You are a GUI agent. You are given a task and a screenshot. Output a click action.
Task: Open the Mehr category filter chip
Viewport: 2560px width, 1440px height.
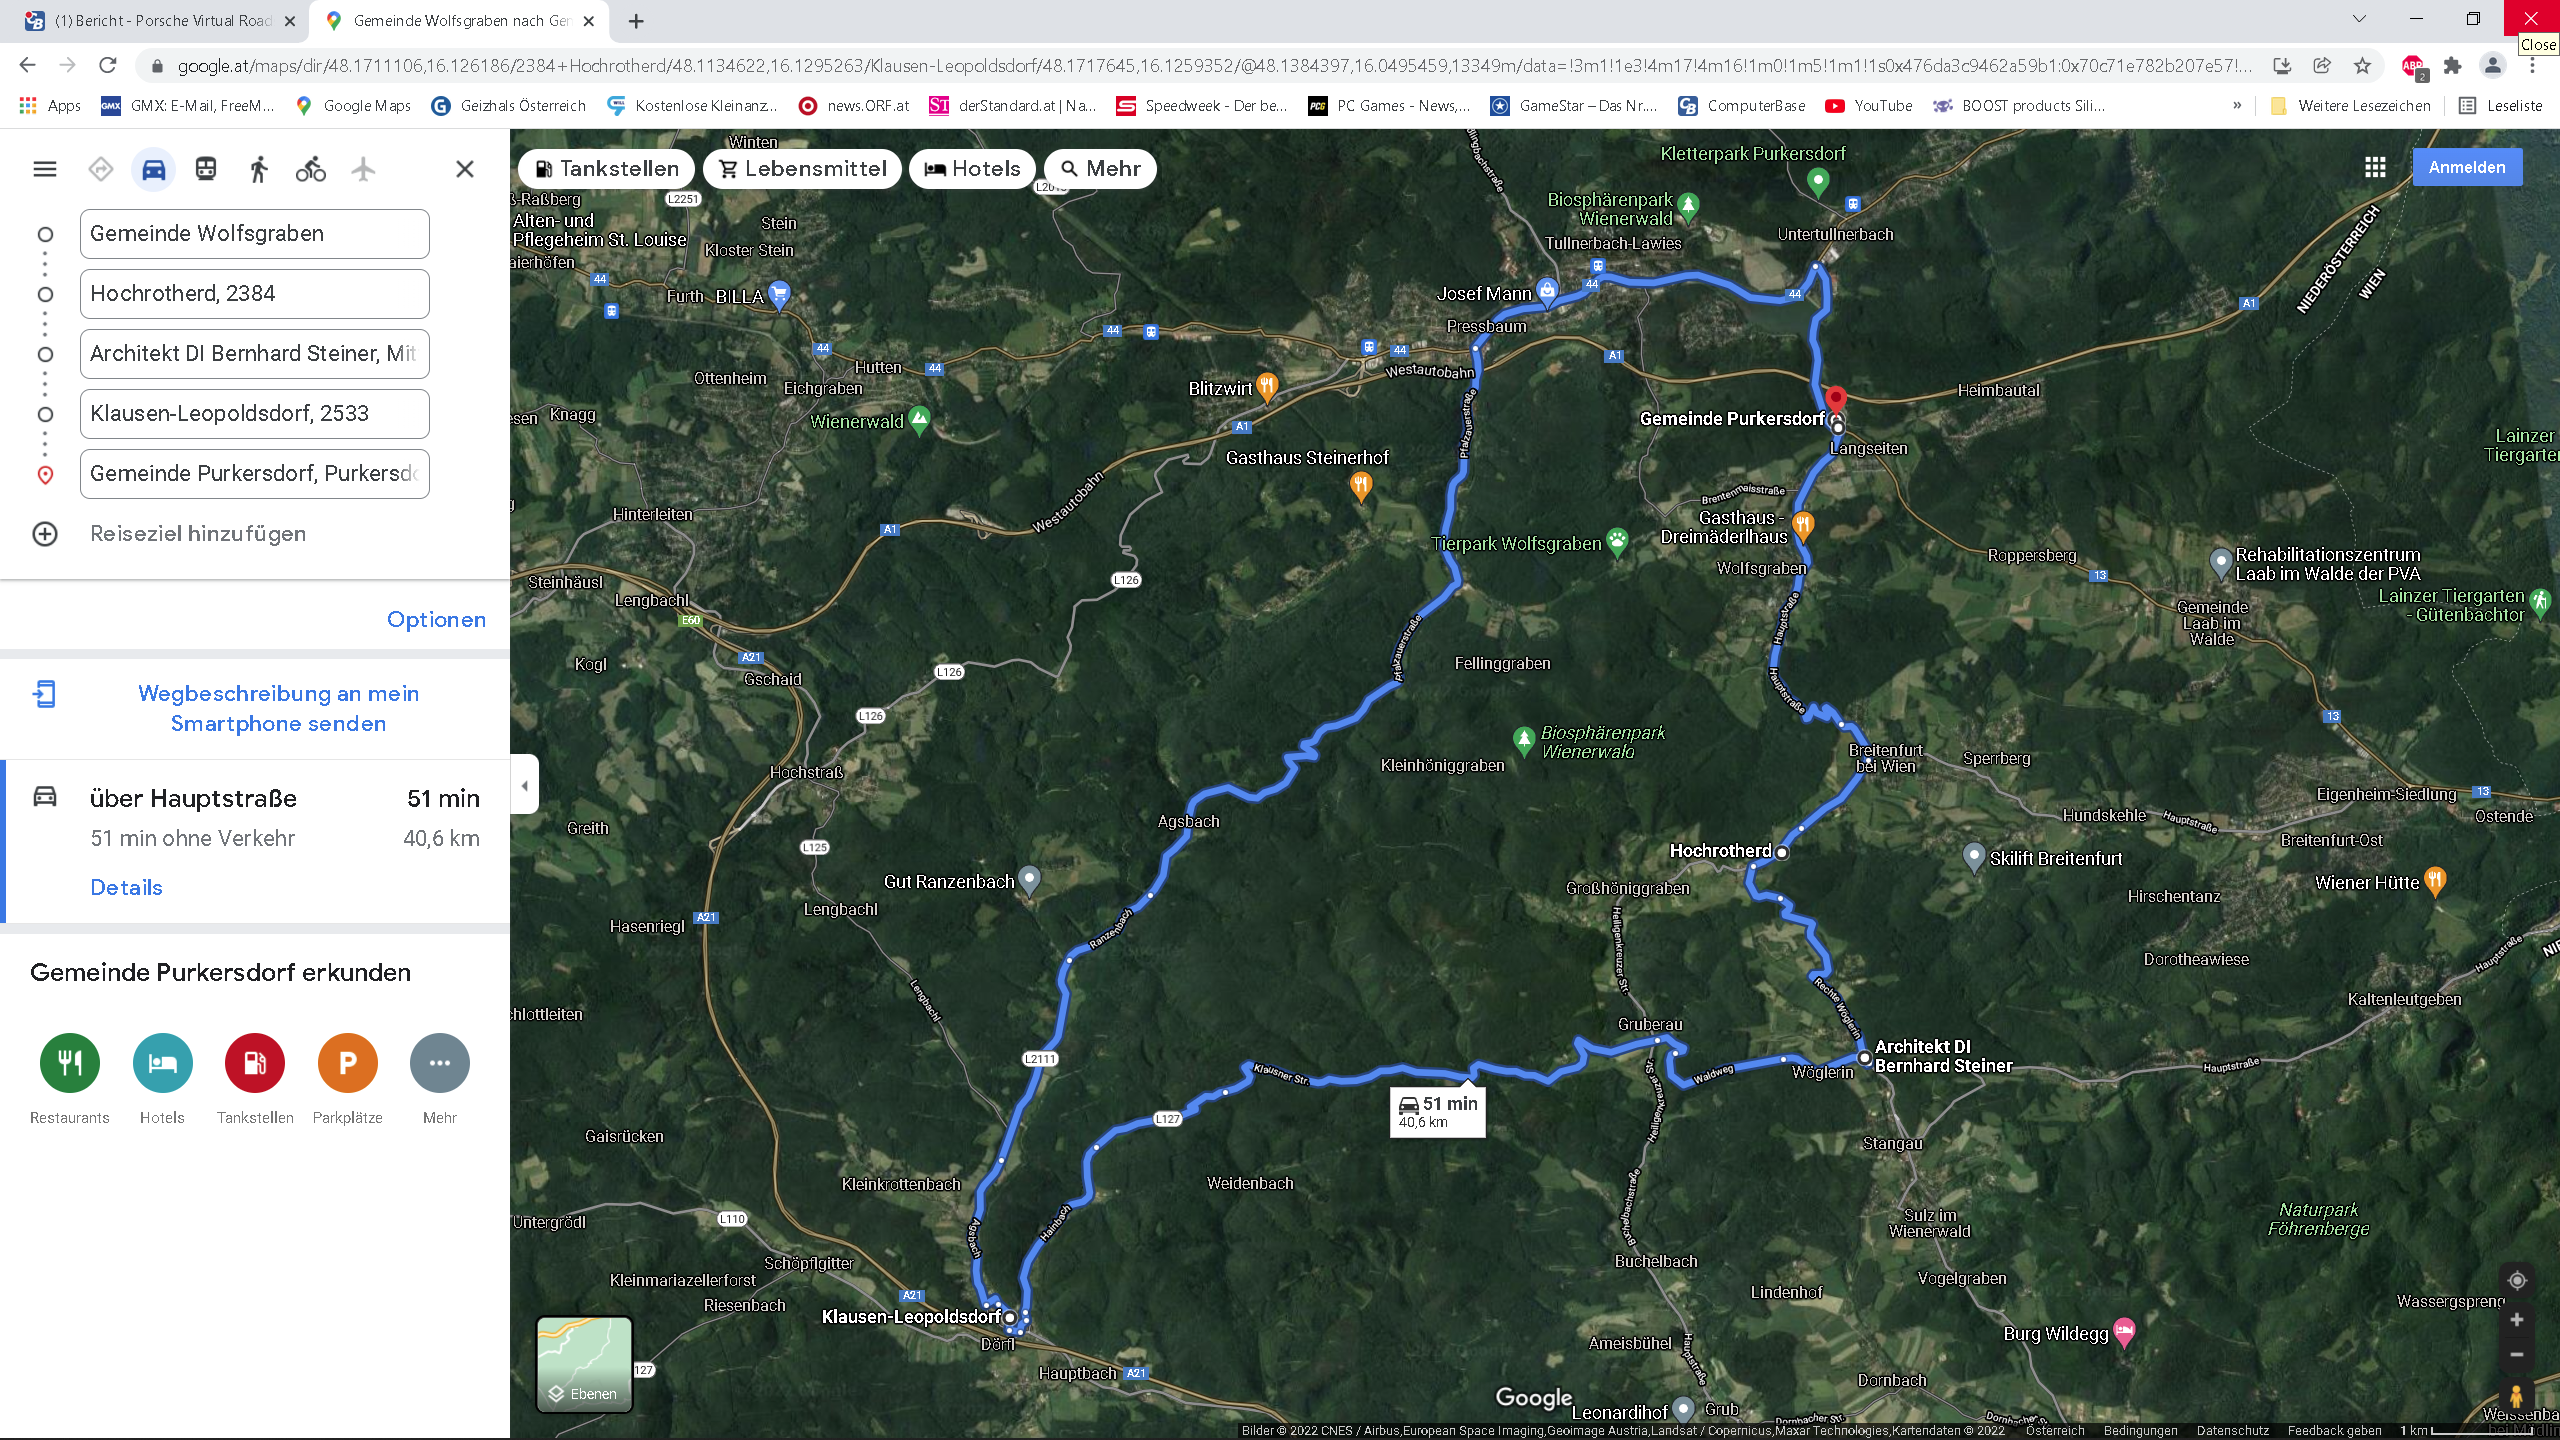(x=1100, y=168)
